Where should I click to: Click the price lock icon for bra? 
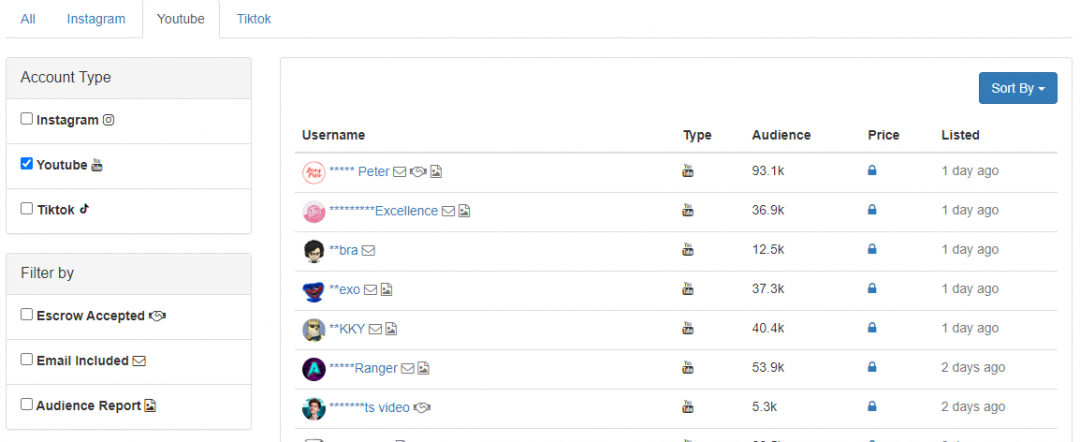pyautogui.click(x=872, y=250)
